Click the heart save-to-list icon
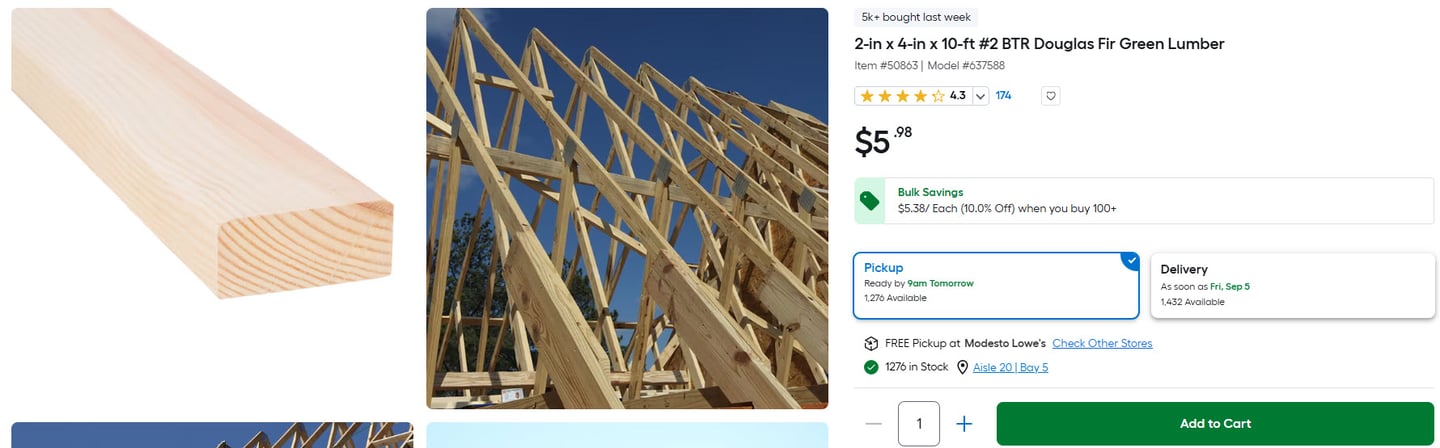This screenshot has height=448, width=1440. (x=1050, y=96)
